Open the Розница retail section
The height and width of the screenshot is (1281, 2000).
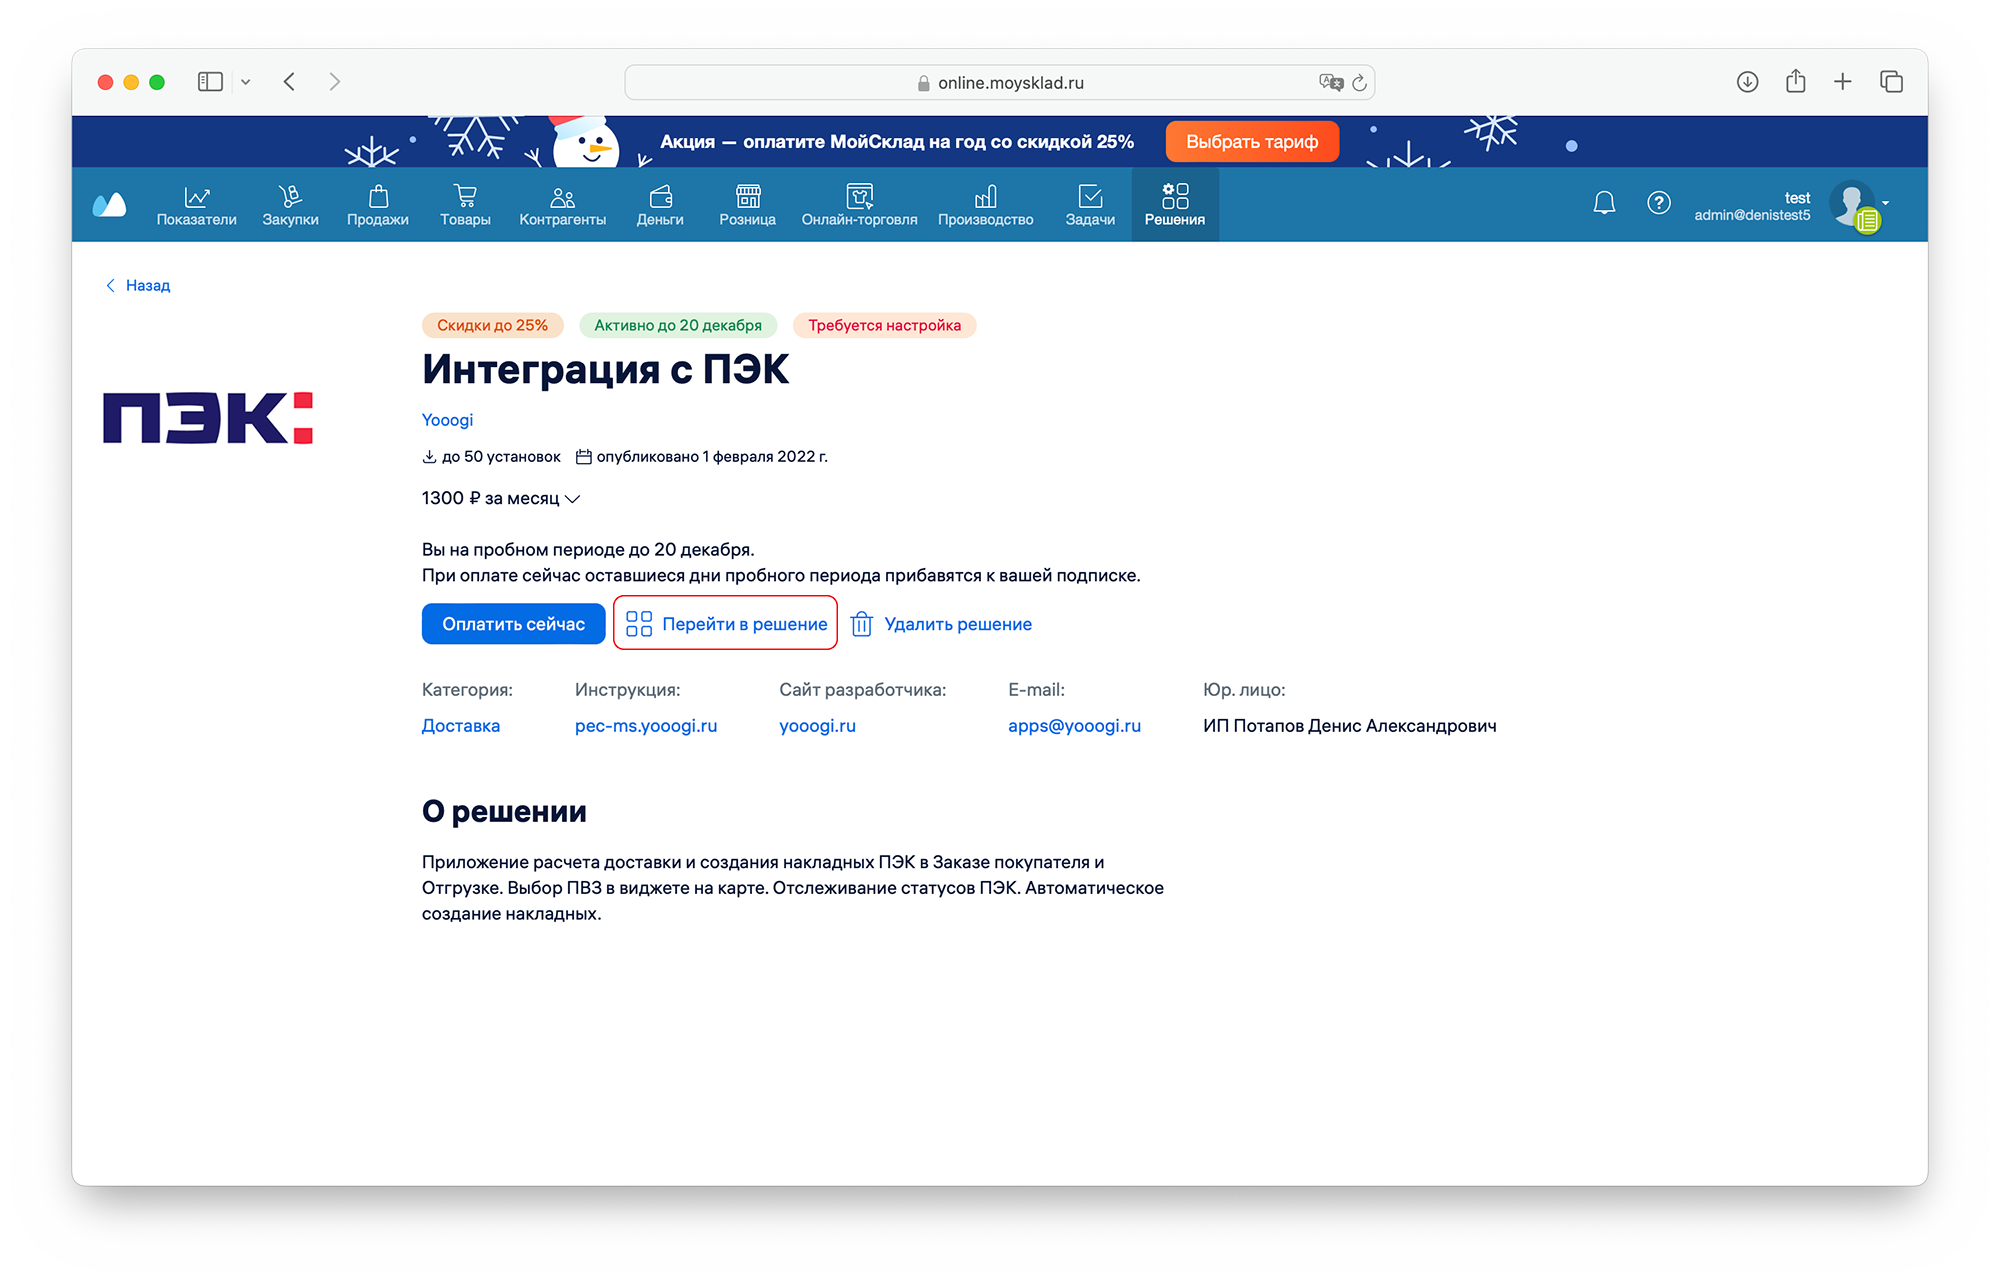click(x=747, y=205)
